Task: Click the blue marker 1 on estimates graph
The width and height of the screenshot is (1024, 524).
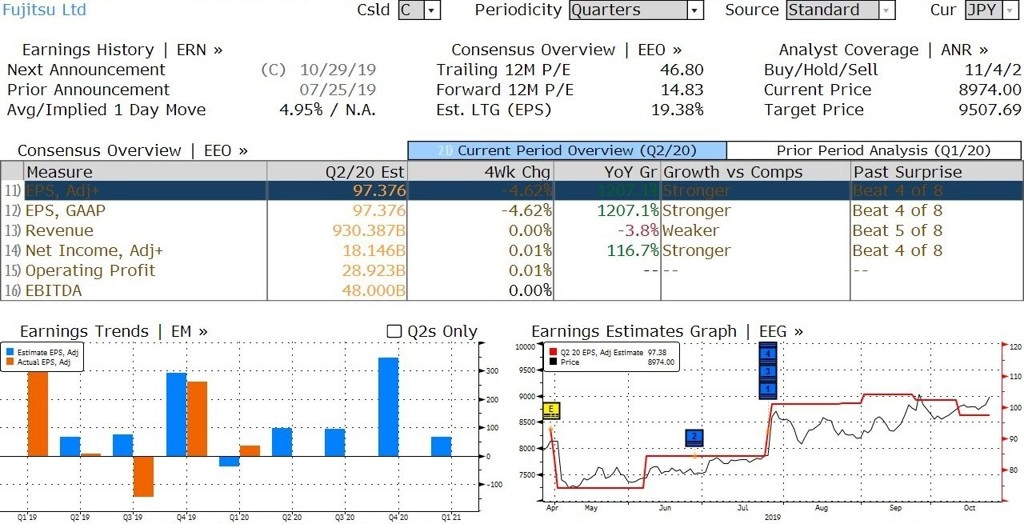Action: tap(768, 389)
